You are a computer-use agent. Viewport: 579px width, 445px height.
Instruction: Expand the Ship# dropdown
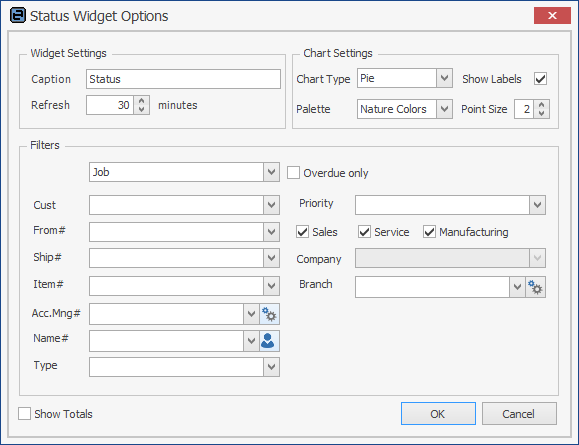(271, 258)
